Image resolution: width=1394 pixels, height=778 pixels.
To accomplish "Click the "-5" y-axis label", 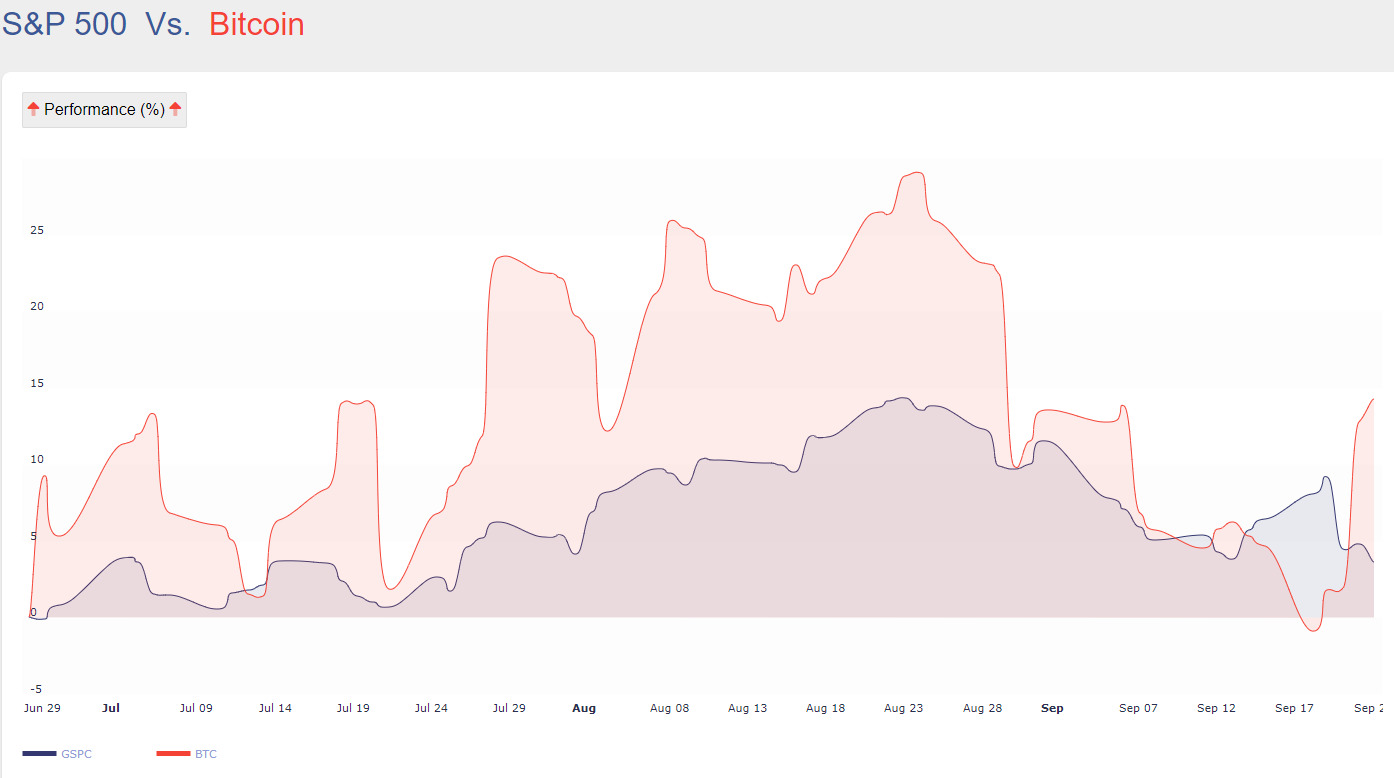I will (35, 689).
